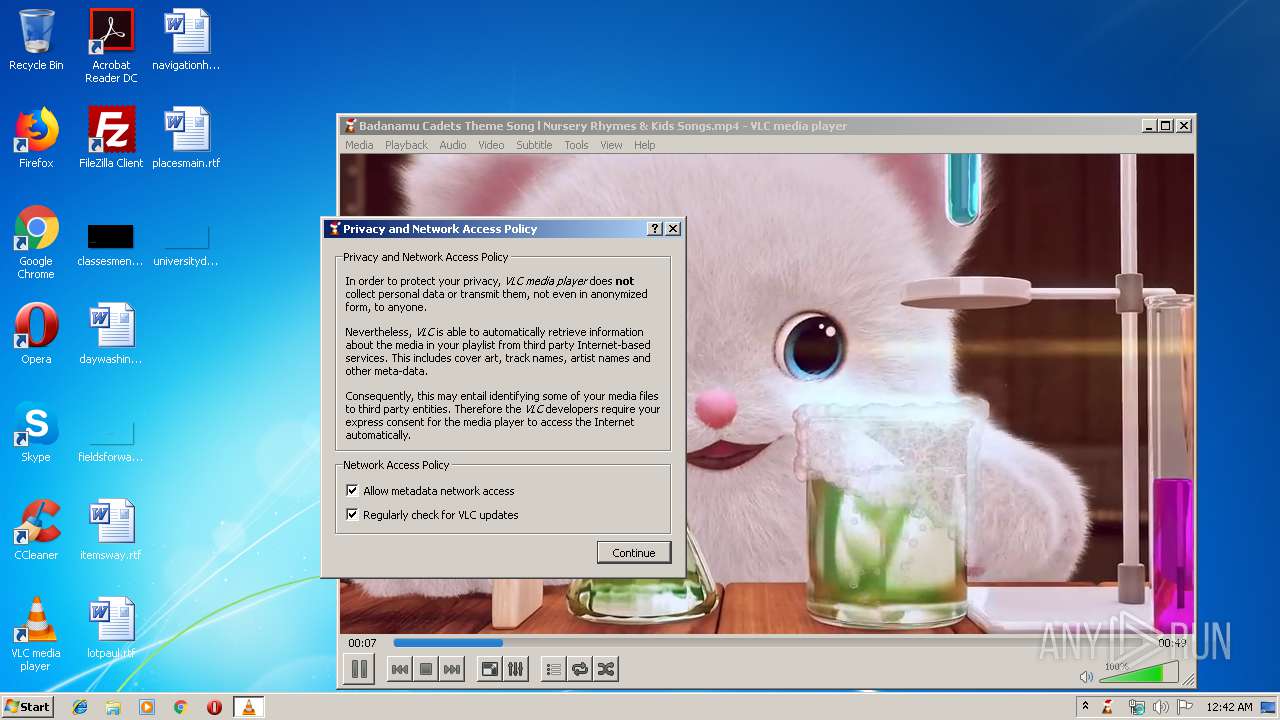
Task: Toggle fullscreen video button
Action: tap(490, 669)
